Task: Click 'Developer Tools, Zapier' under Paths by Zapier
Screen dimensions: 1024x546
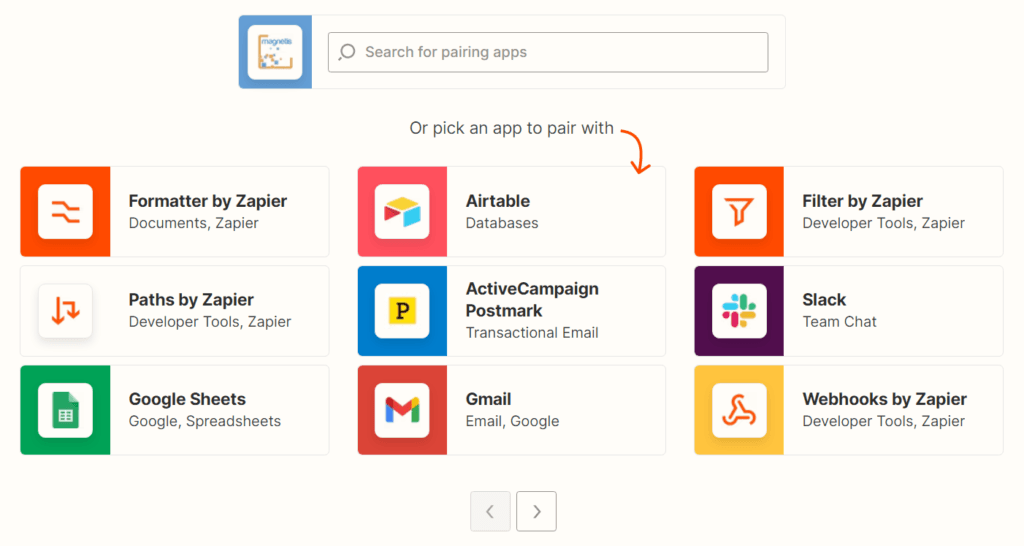Action: pyautogui.click(x=210, y=322)
